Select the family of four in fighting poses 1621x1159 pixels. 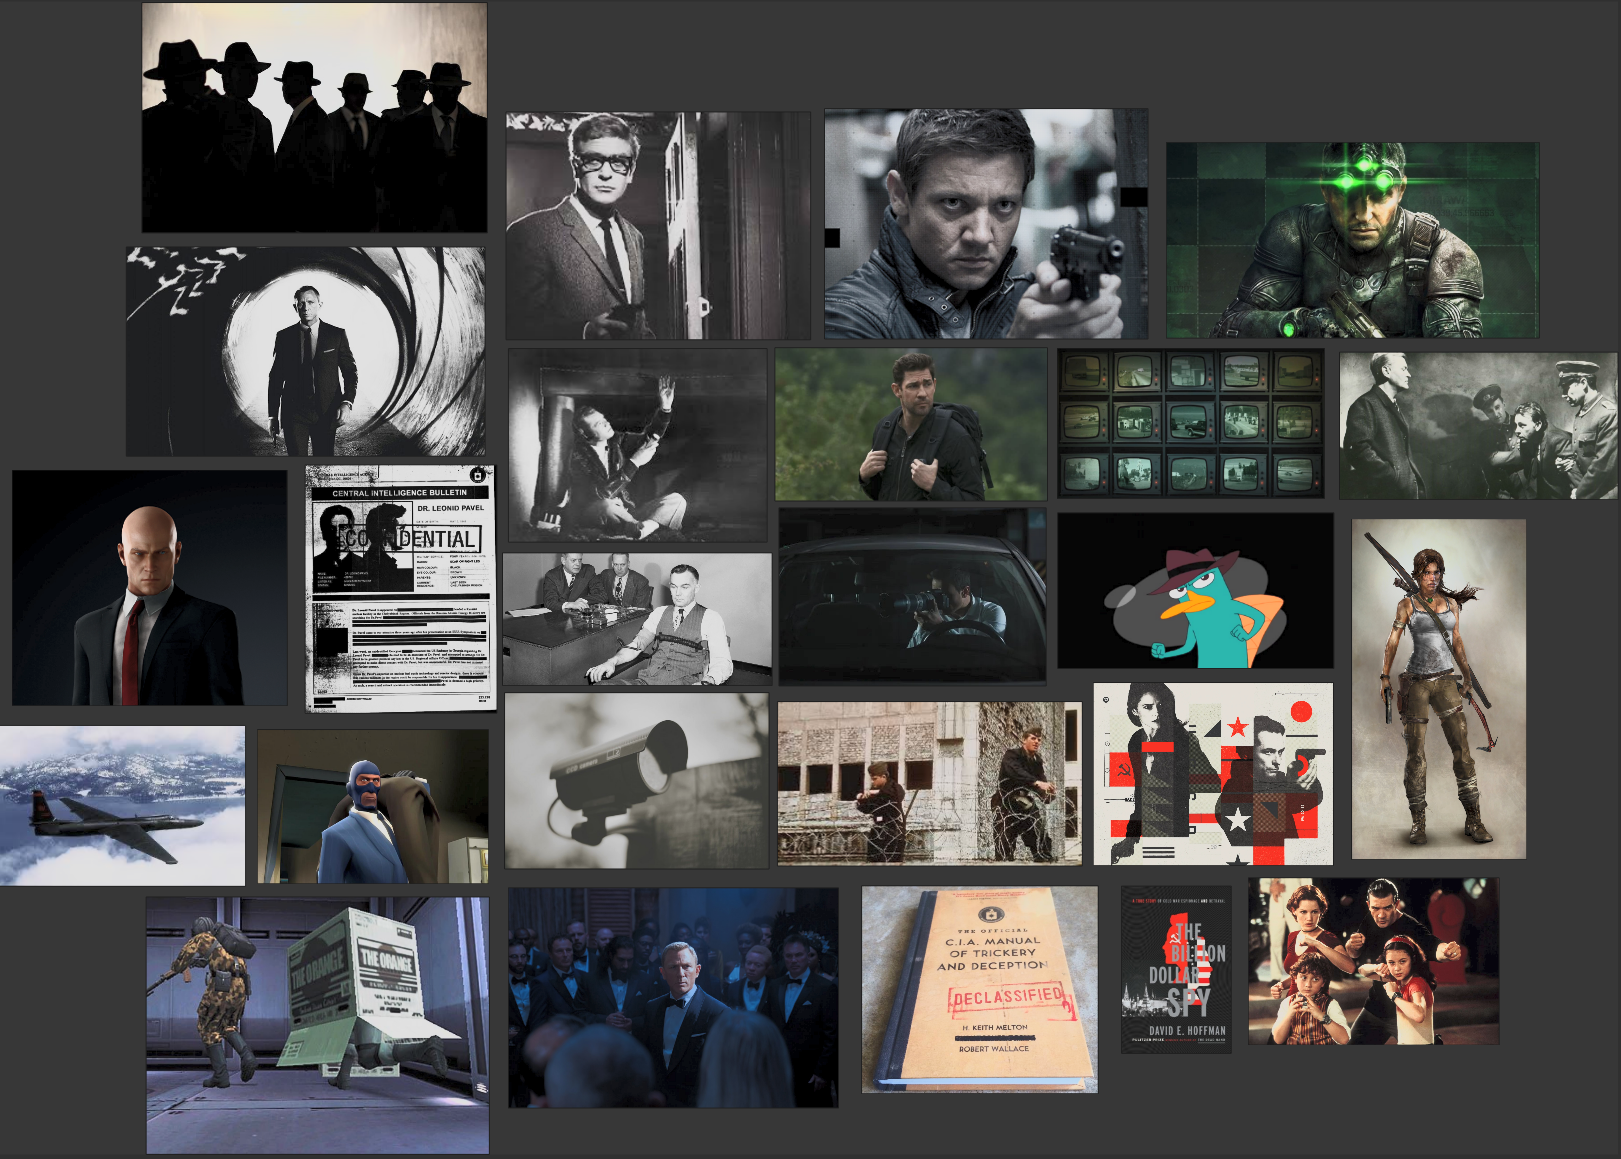pos(1374,962)
